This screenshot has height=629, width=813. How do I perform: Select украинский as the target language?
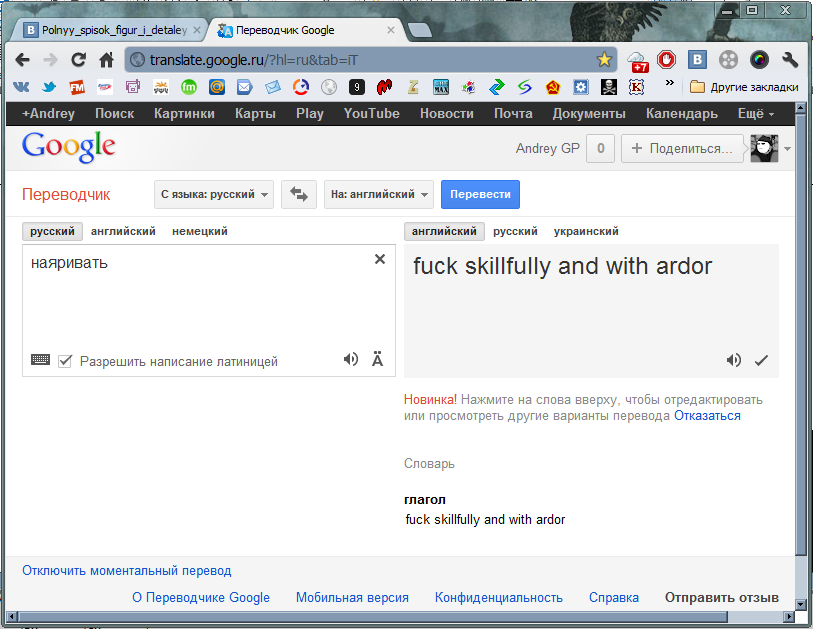click(x=586, y=231)
